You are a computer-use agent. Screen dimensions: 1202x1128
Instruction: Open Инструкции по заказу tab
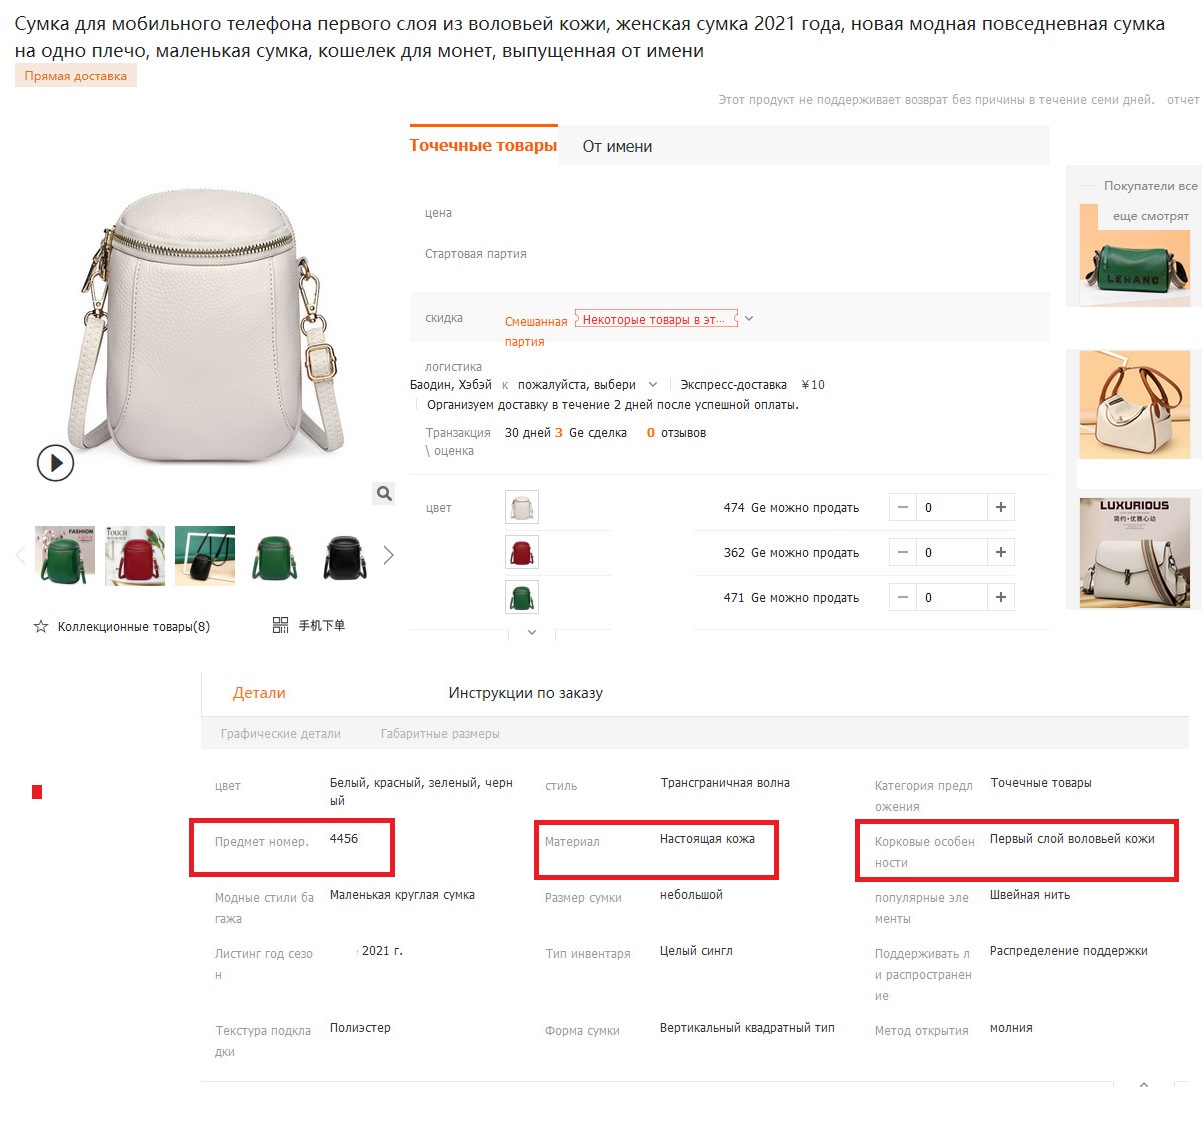[x=526, y=693]
